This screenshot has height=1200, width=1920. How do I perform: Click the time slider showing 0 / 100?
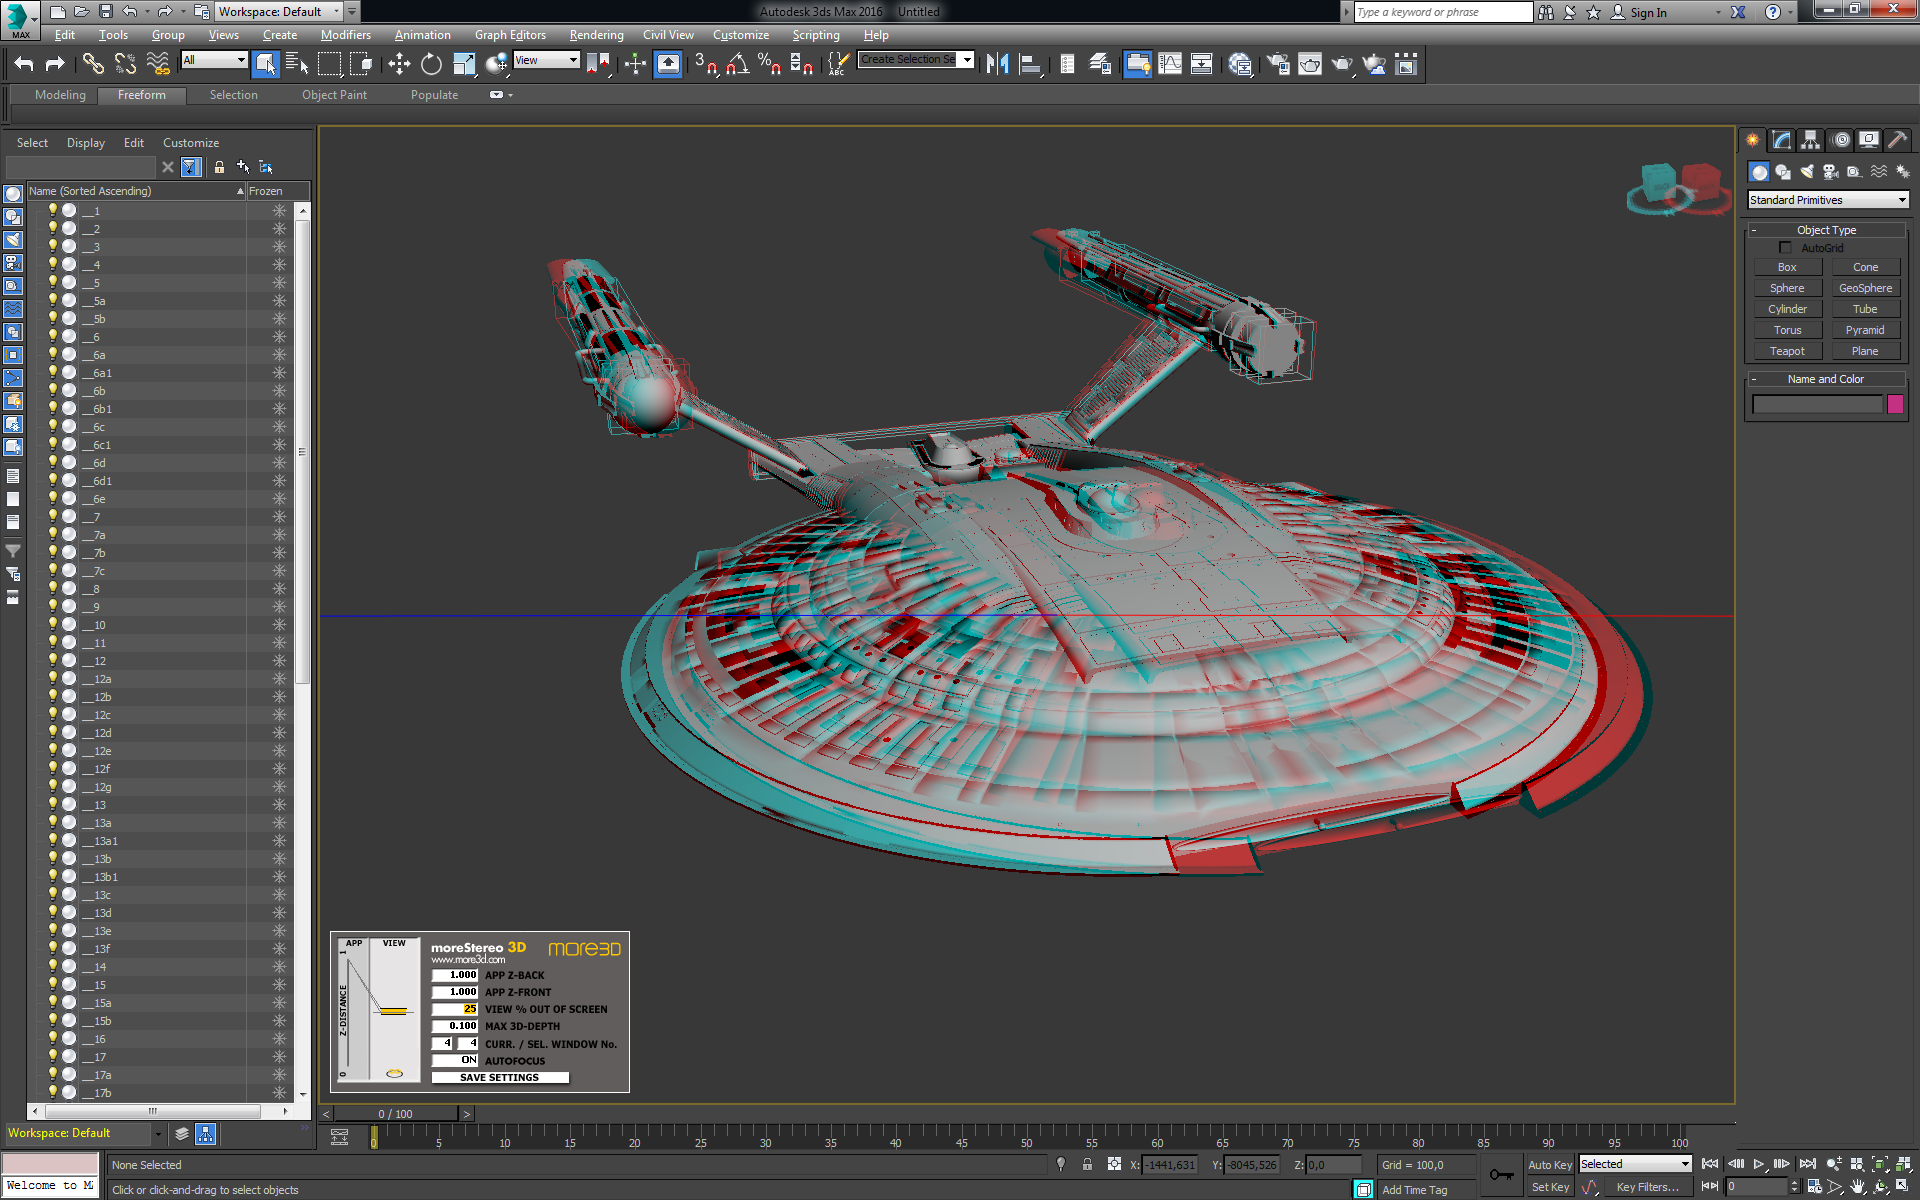(396, 1114)
